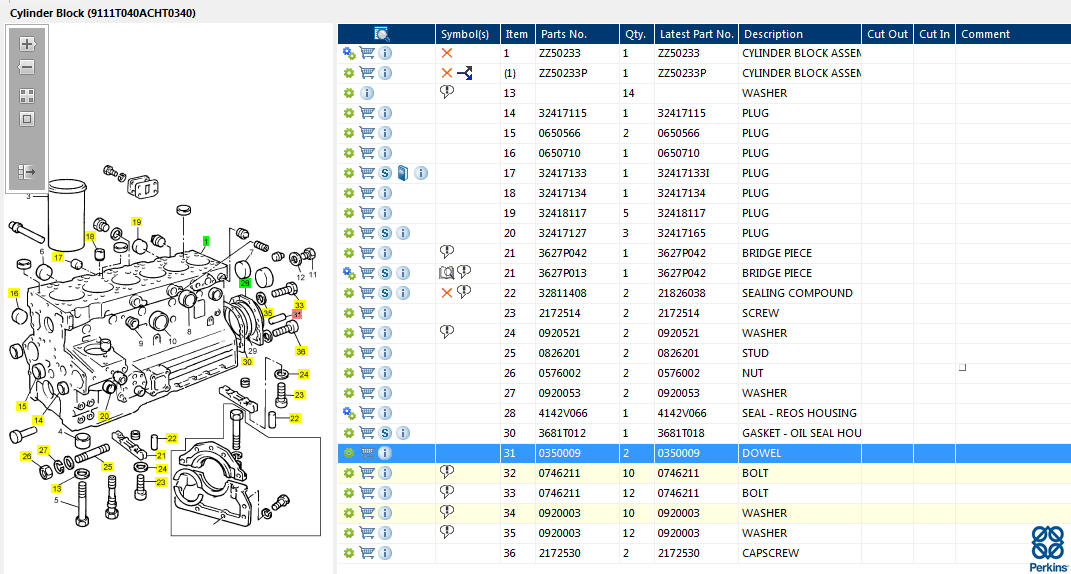Sort by the Parts No. column header

pos(562,34)
